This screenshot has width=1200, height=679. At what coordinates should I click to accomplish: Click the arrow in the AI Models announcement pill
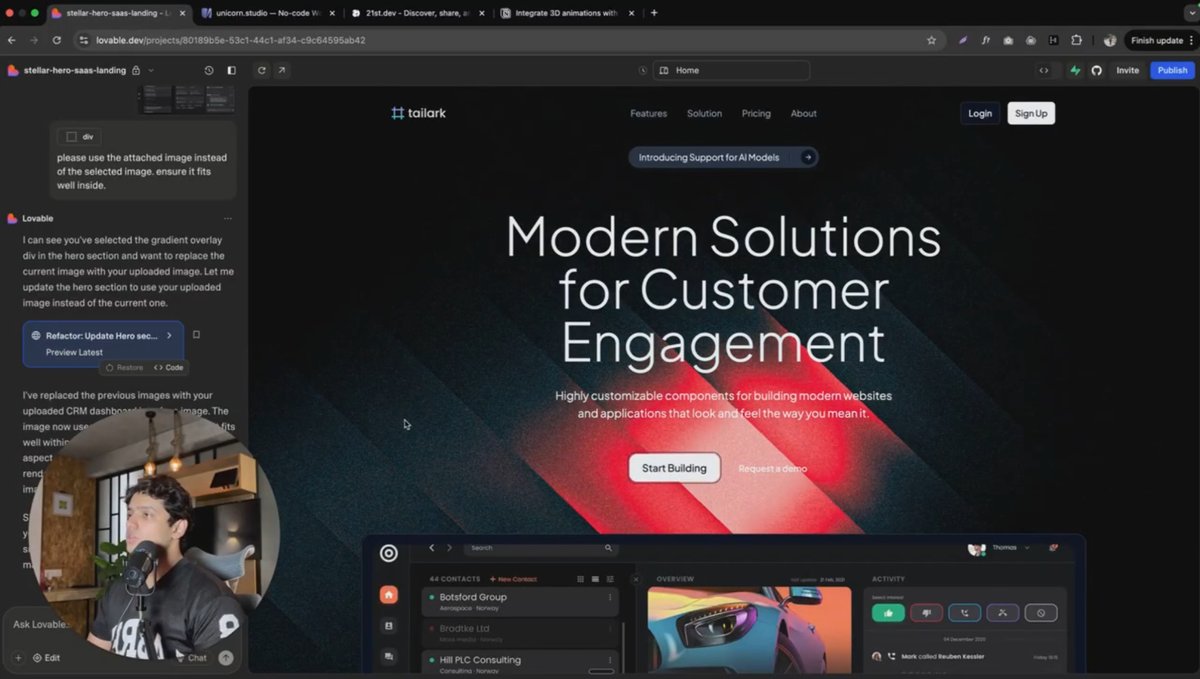tap(808, 157)
